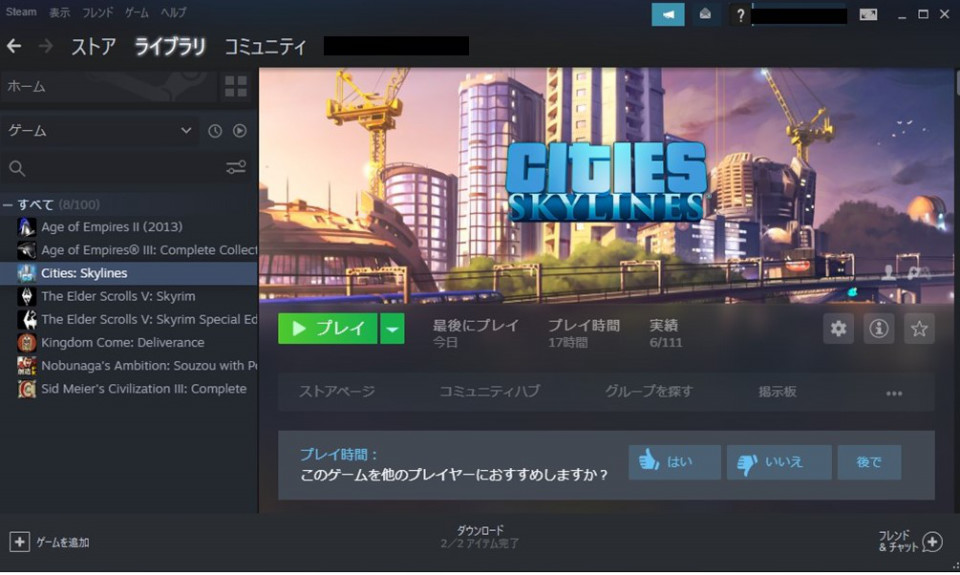
Task: Start the game with the プレイ button
Action: coord(328,329)
